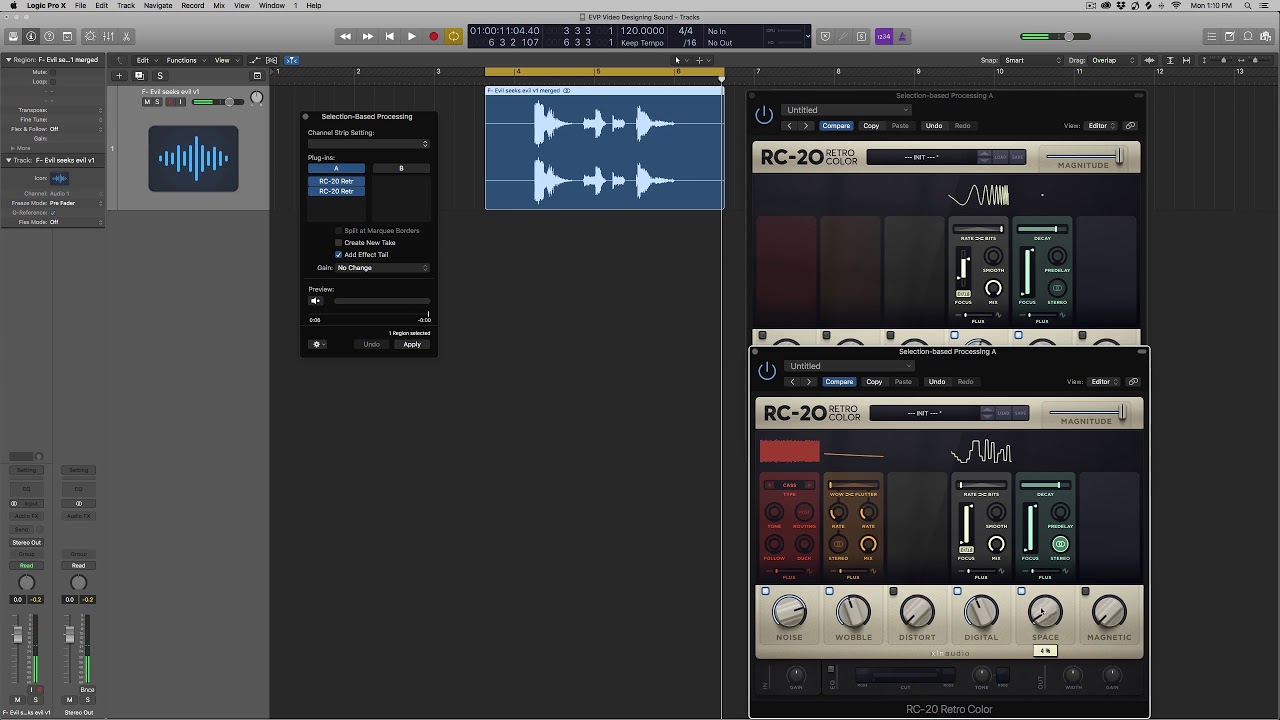The image size is (1280, 720).
Task: Open Channel Strip Setting dropdown
Action: [368, 144]
